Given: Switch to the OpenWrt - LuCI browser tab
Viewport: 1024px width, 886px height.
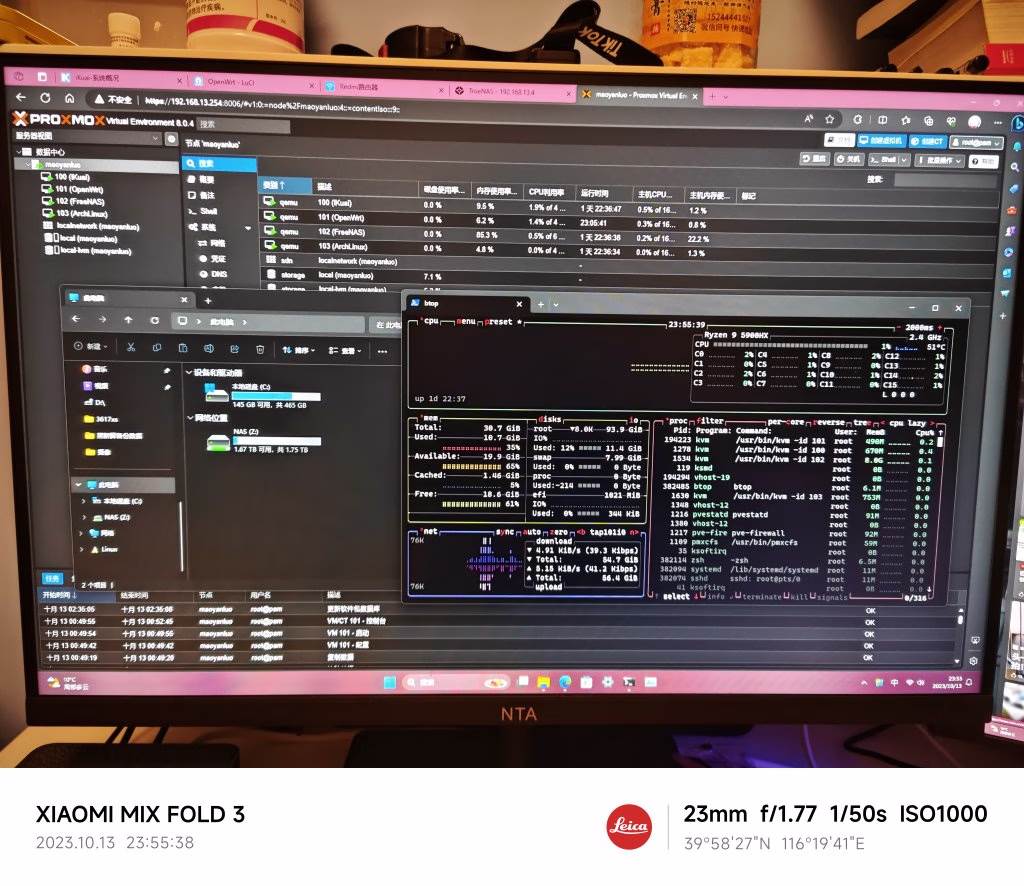Looking at the screenshot, I should [253, 82].
